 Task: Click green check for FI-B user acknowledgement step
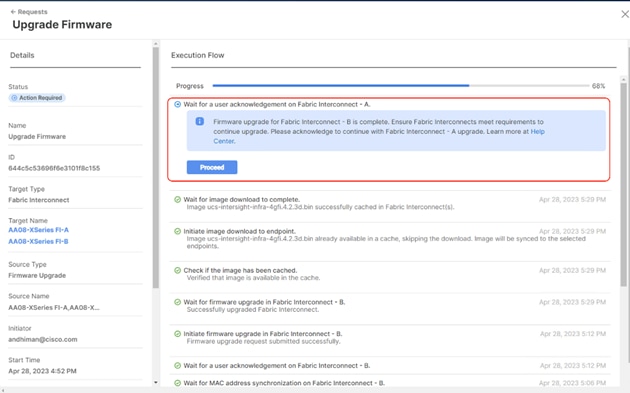click(x=178, y=366)
